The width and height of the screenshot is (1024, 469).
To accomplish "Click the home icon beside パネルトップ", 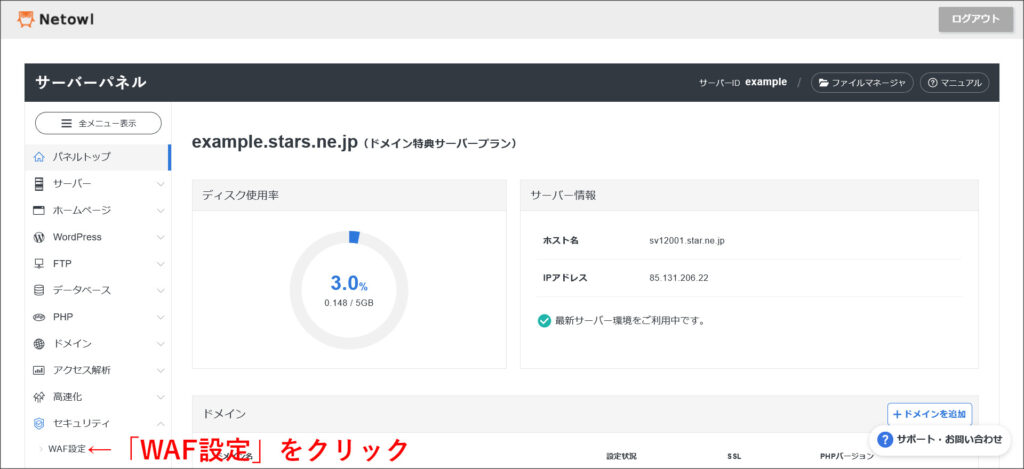I will 39,157.
